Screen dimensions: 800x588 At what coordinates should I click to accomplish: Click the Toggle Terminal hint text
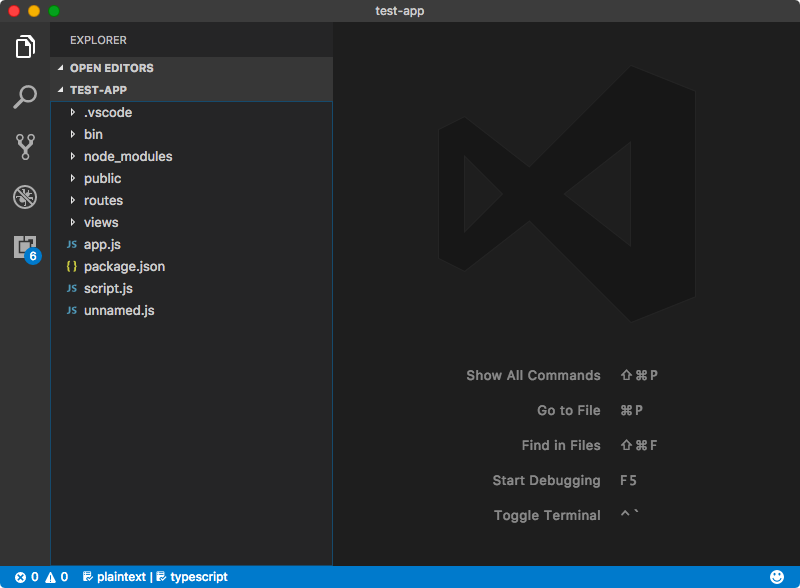click(x=547, y=516)
